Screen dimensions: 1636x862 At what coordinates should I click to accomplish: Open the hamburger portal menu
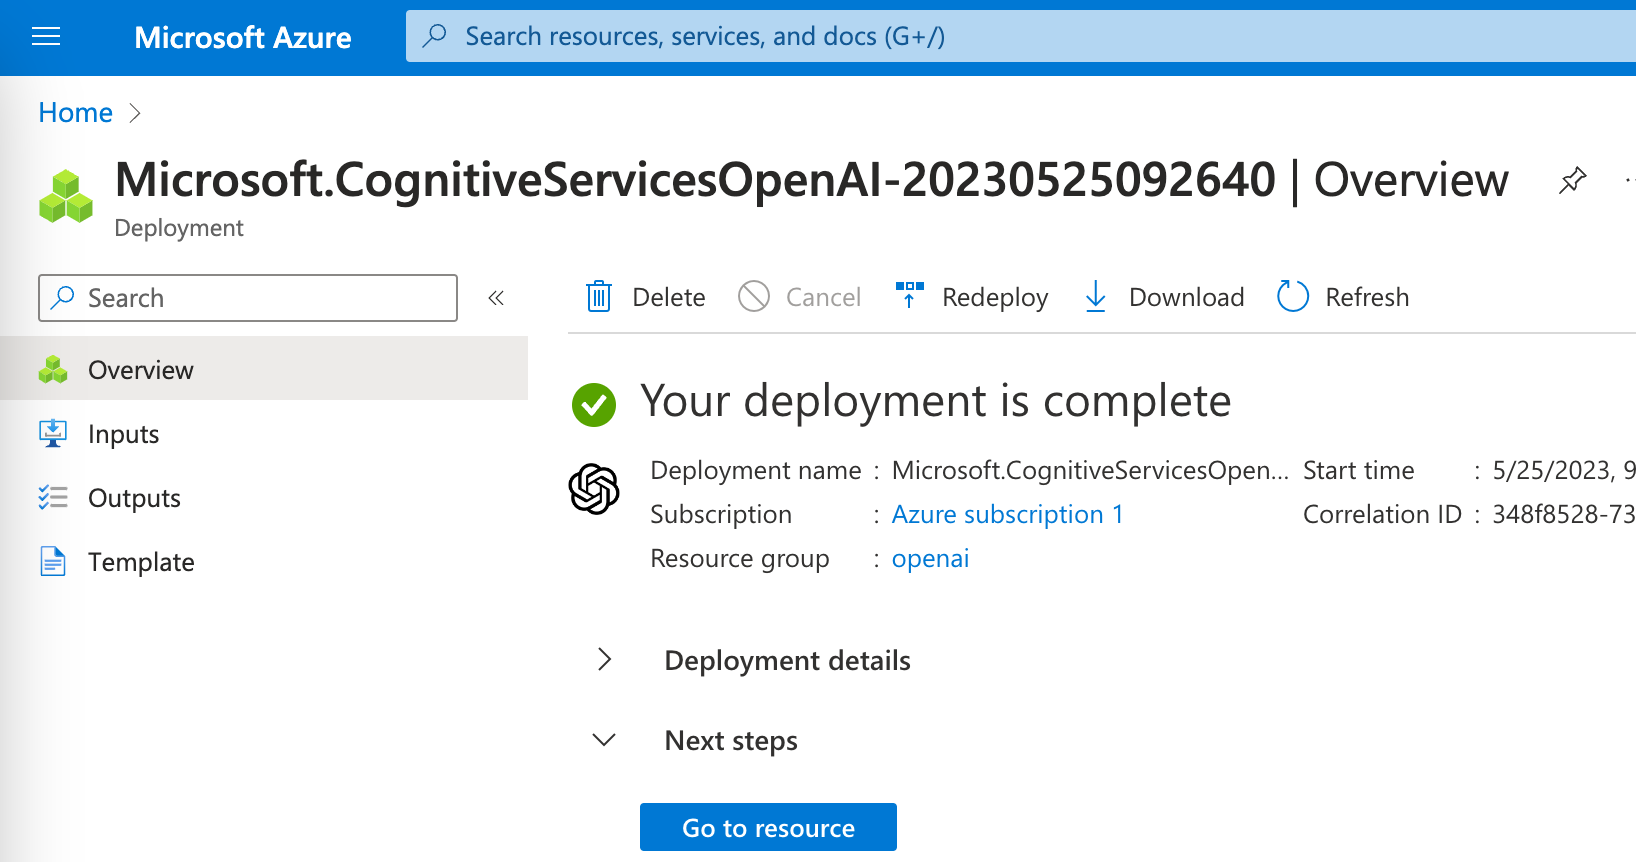tap(46, 37)
